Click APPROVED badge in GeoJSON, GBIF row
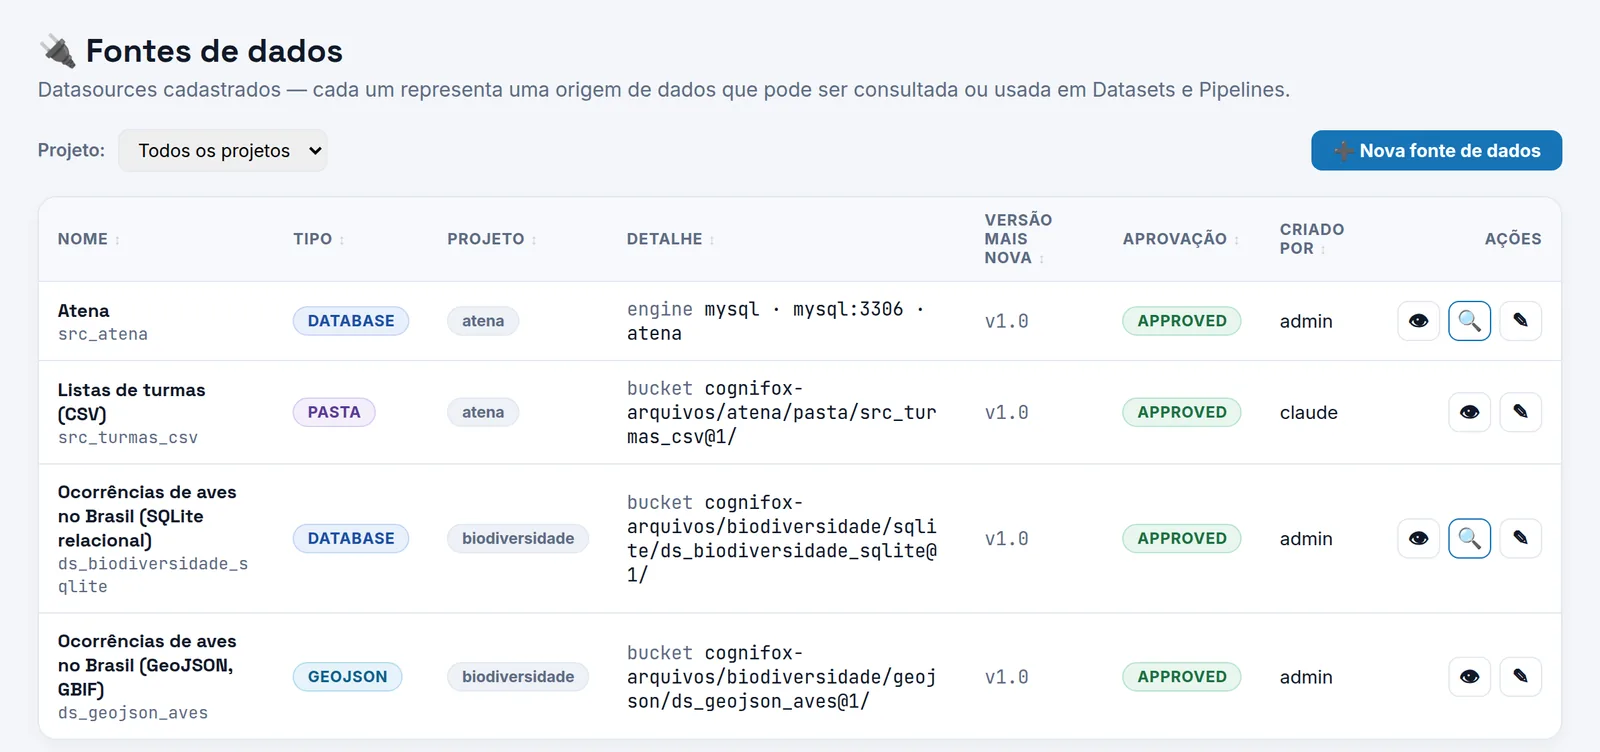The width and height of the screenshot is (1600, 752). coord(1182,677)
